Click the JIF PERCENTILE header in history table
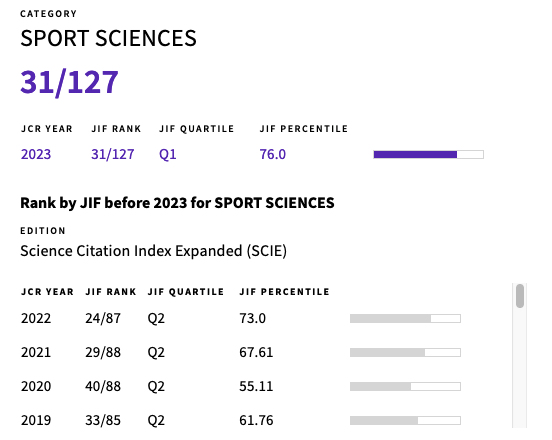552x440 pixels. click(284, 292)
